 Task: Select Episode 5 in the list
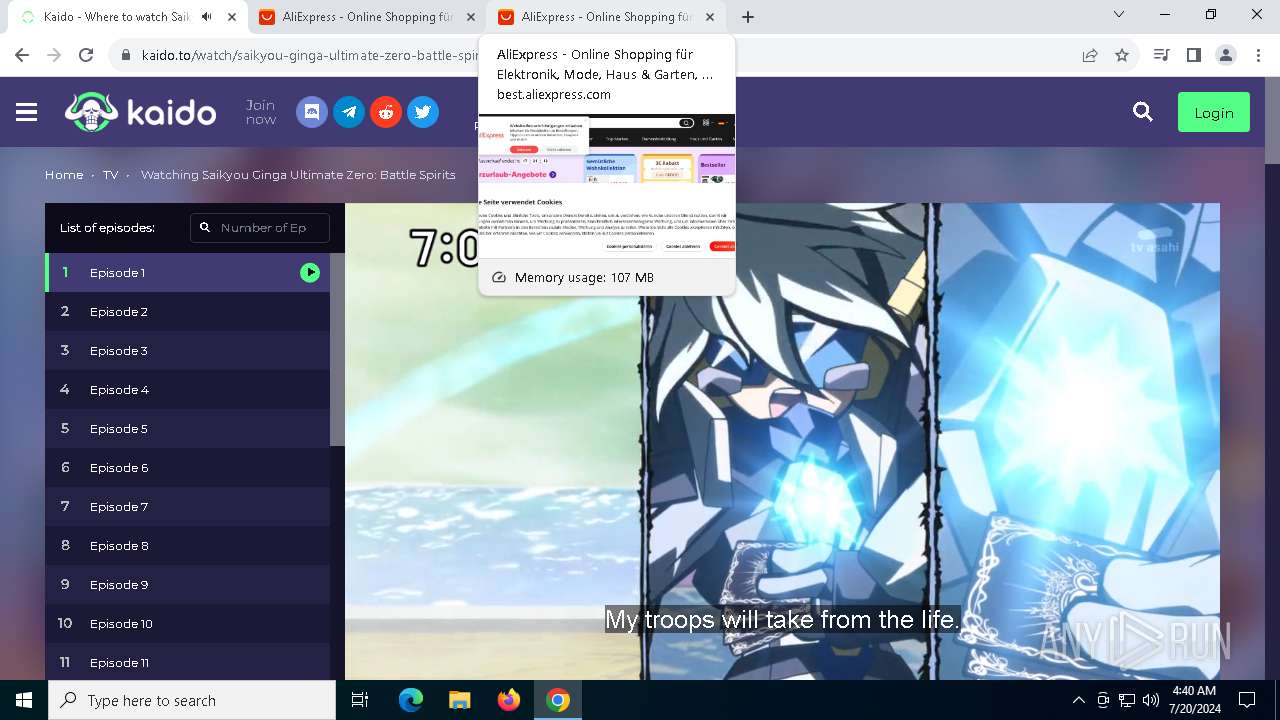tap(187, 428)
